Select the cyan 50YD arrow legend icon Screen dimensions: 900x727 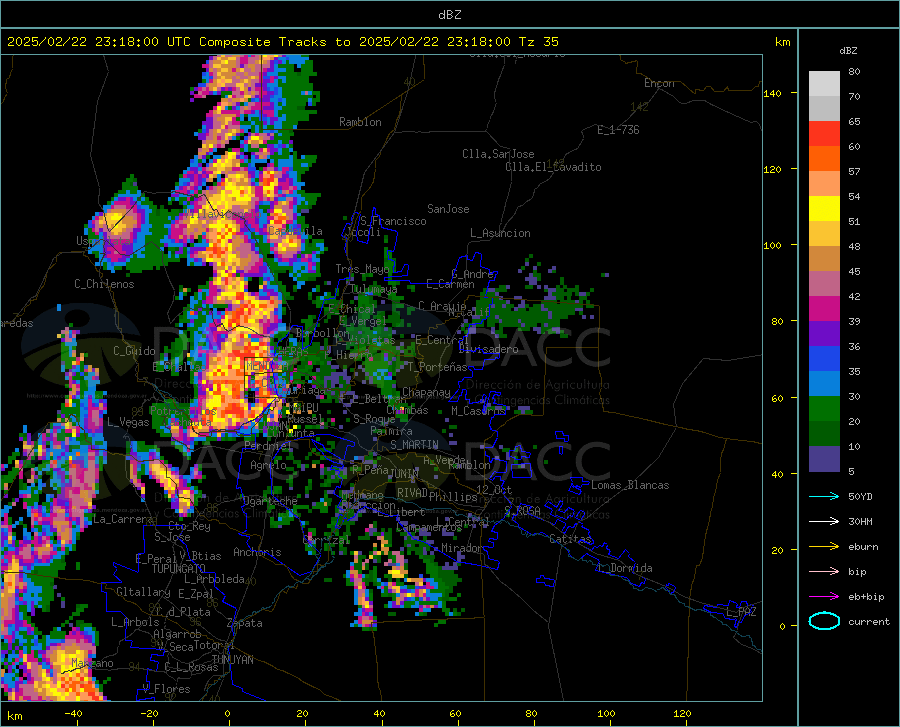click(824, 496)
